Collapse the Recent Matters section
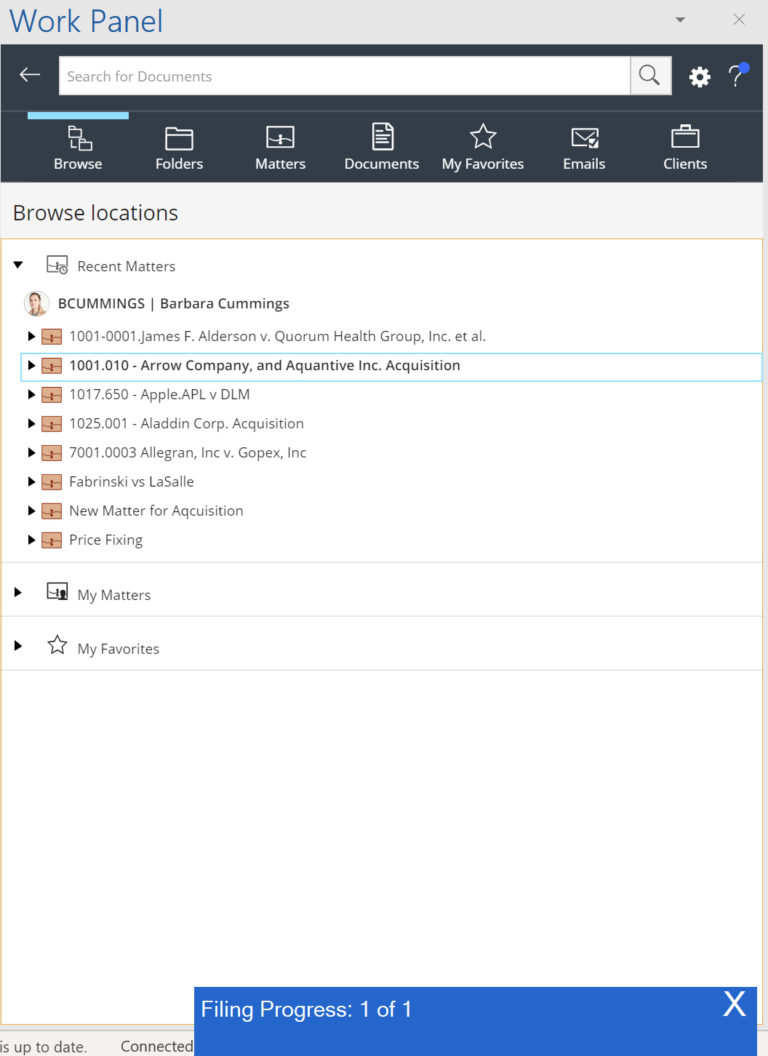This screenshot has width=768, height=1056. 18,265
